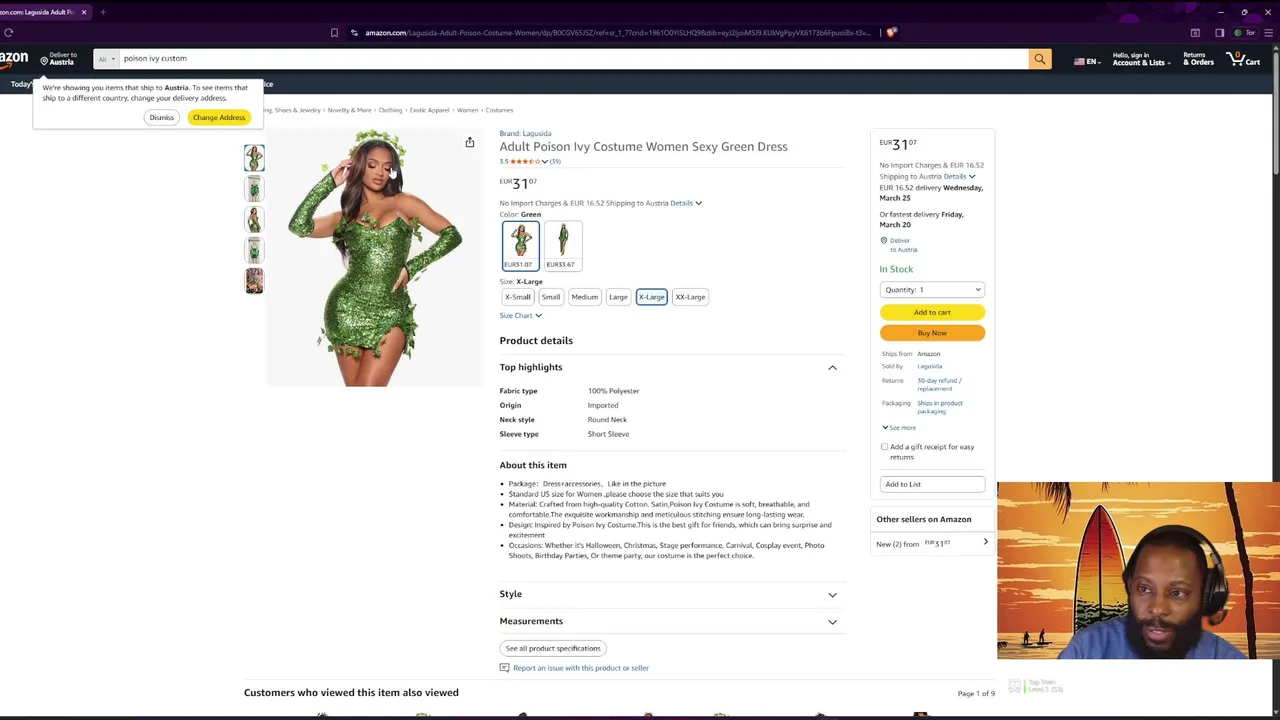
Task: Open the All search category dropdown
Action: [x=106, y=59]
